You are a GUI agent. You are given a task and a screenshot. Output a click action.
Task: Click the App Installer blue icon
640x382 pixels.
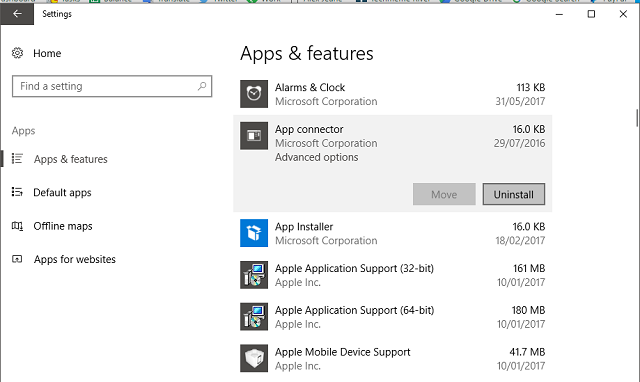click(254, 233)
